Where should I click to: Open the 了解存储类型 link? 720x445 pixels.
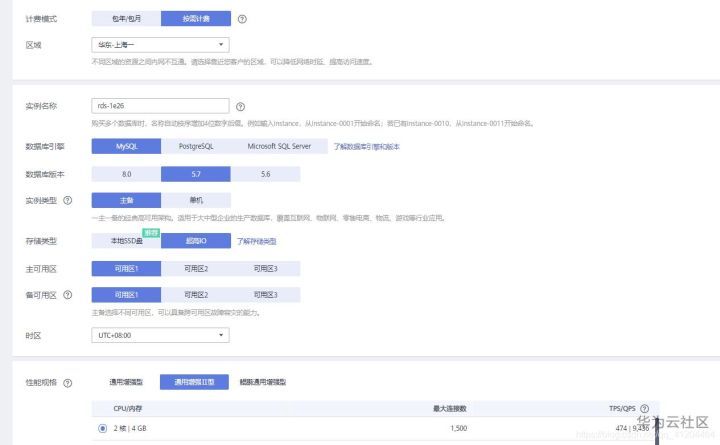pos(257,241)
